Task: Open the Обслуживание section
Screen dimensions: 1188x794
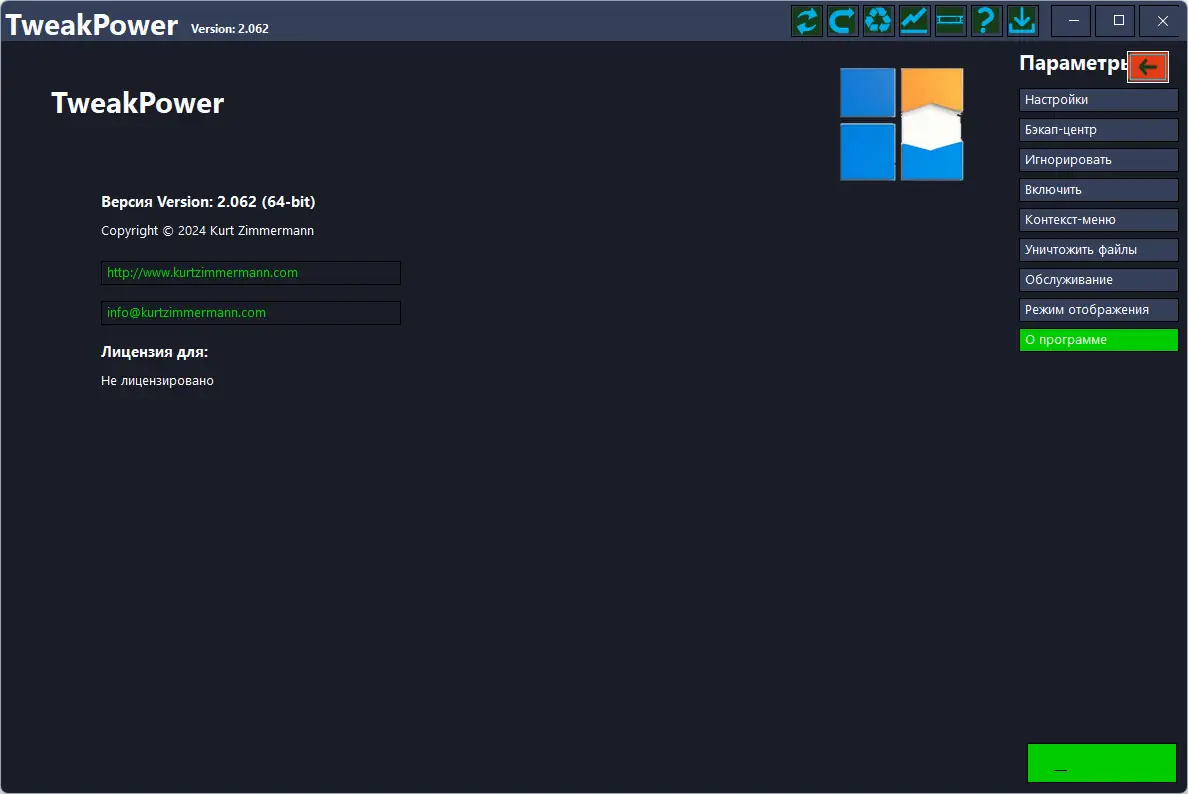Action: (x=1099, y=280)
